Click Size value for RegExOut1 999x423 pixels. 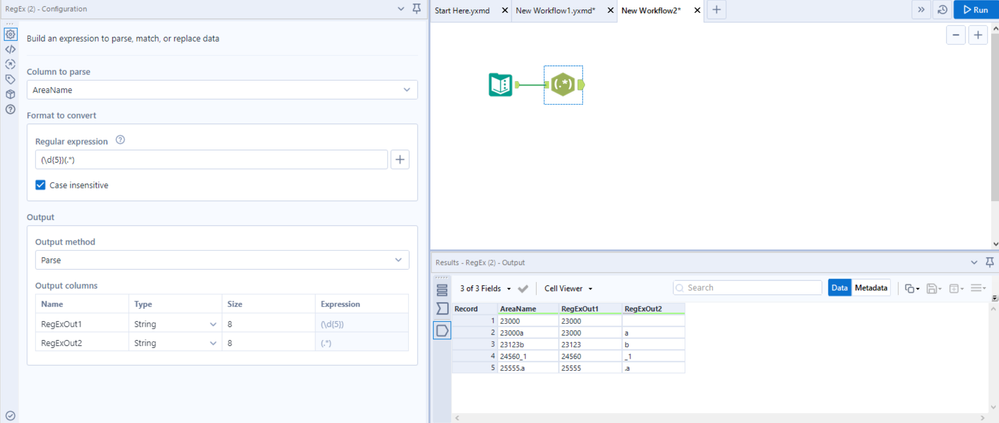pyautogui.click(x=268, y=324)
